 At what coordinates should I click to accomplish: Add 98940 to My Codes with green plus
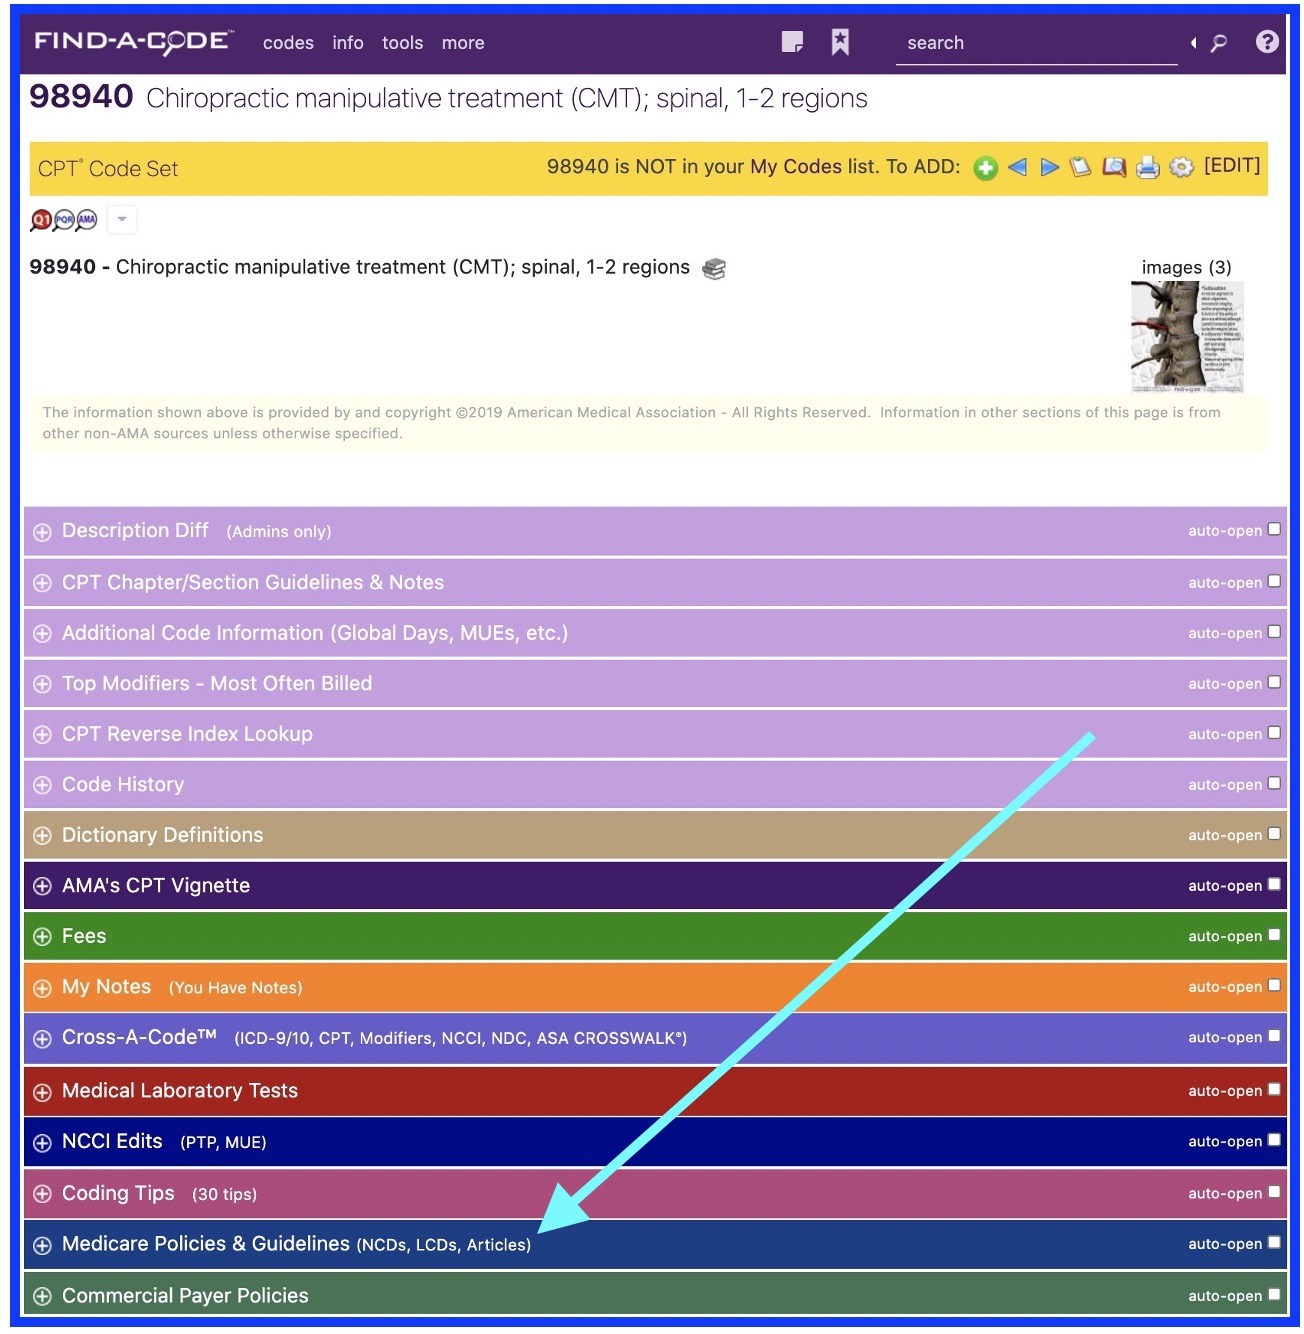[985, 168]
